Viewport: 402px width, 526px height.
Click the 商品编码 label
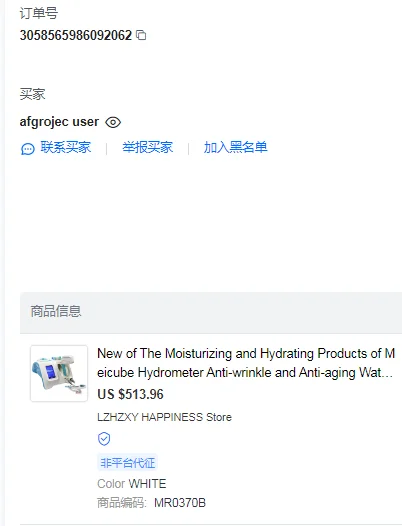pos(122,503)
